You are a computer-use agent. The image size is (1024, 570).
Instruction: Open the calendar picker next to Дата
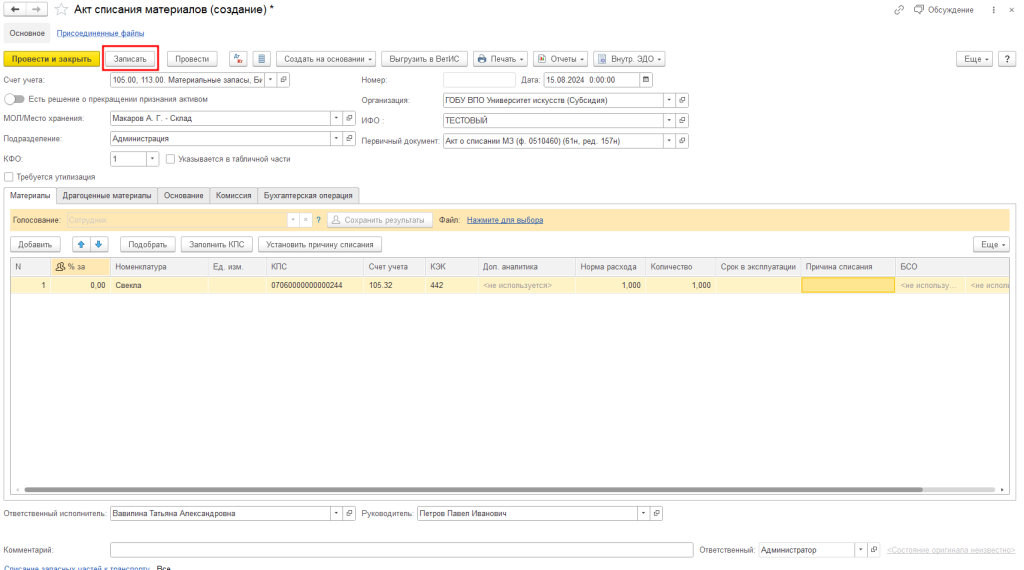[x=645, y=80]
